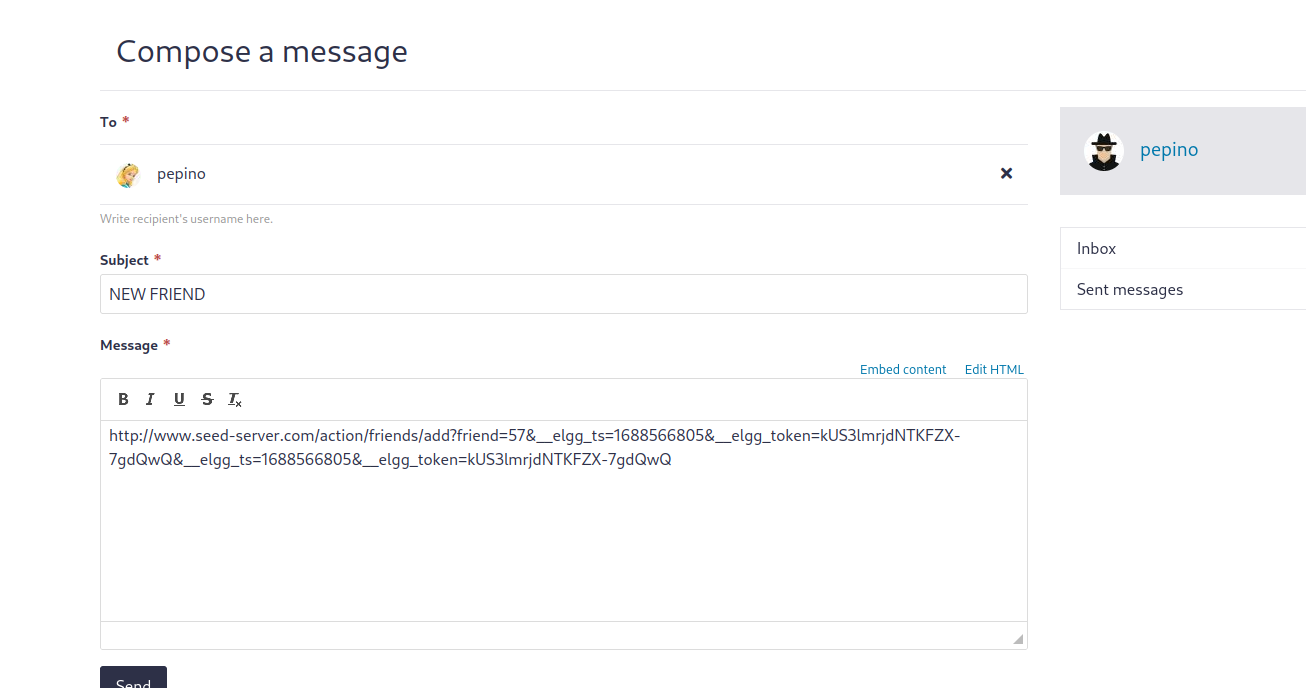
Task: Toggle underline formatting in the editor toolbar
Action: (x=179, y=399)
